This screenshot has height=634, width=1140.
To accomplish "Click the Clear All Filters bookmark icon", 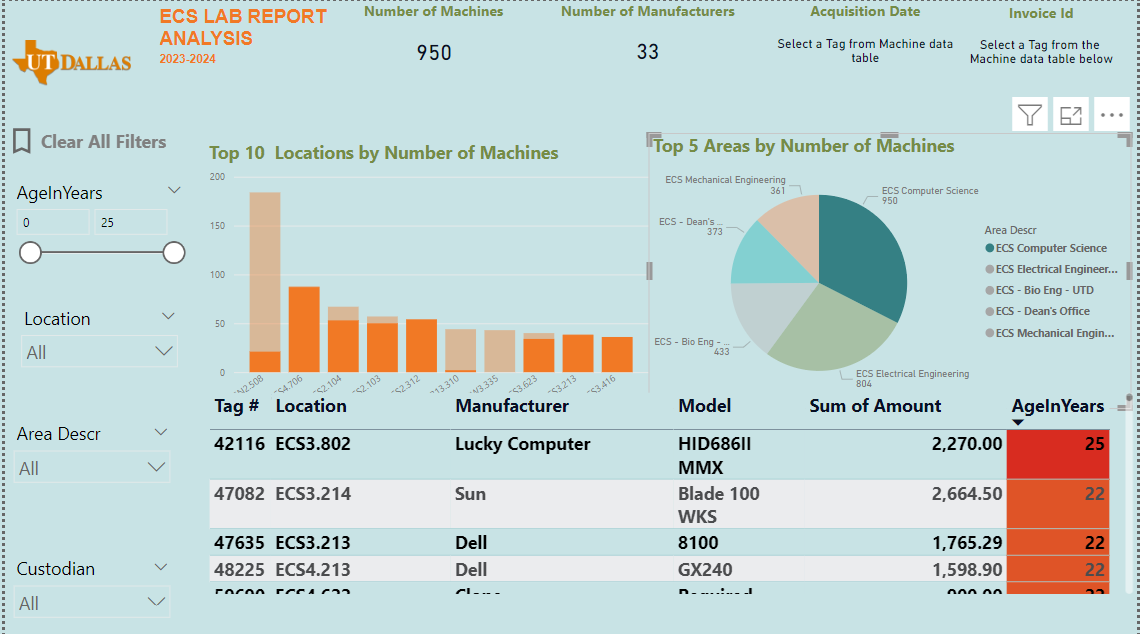I will coord(22,141).
